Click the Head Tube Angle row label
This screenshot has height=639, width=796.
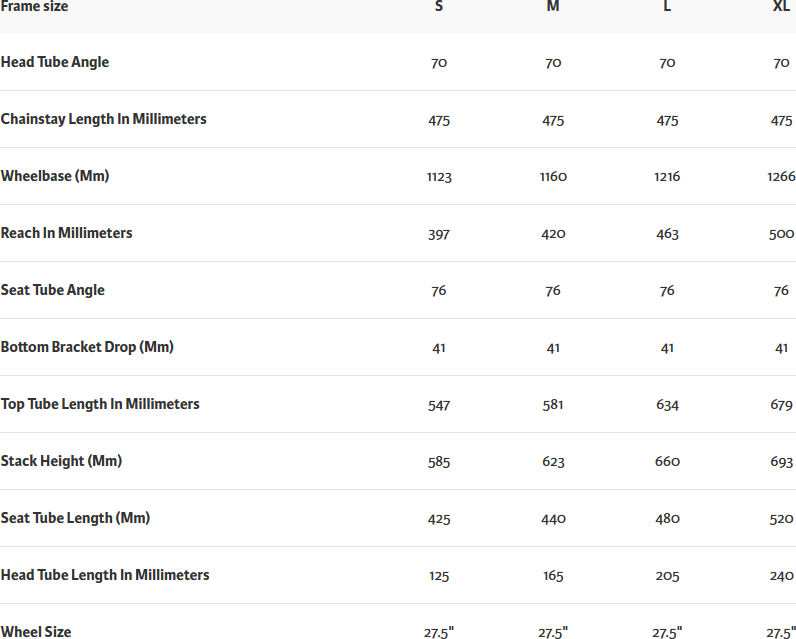pyautogui.click(x=55, y=62)
